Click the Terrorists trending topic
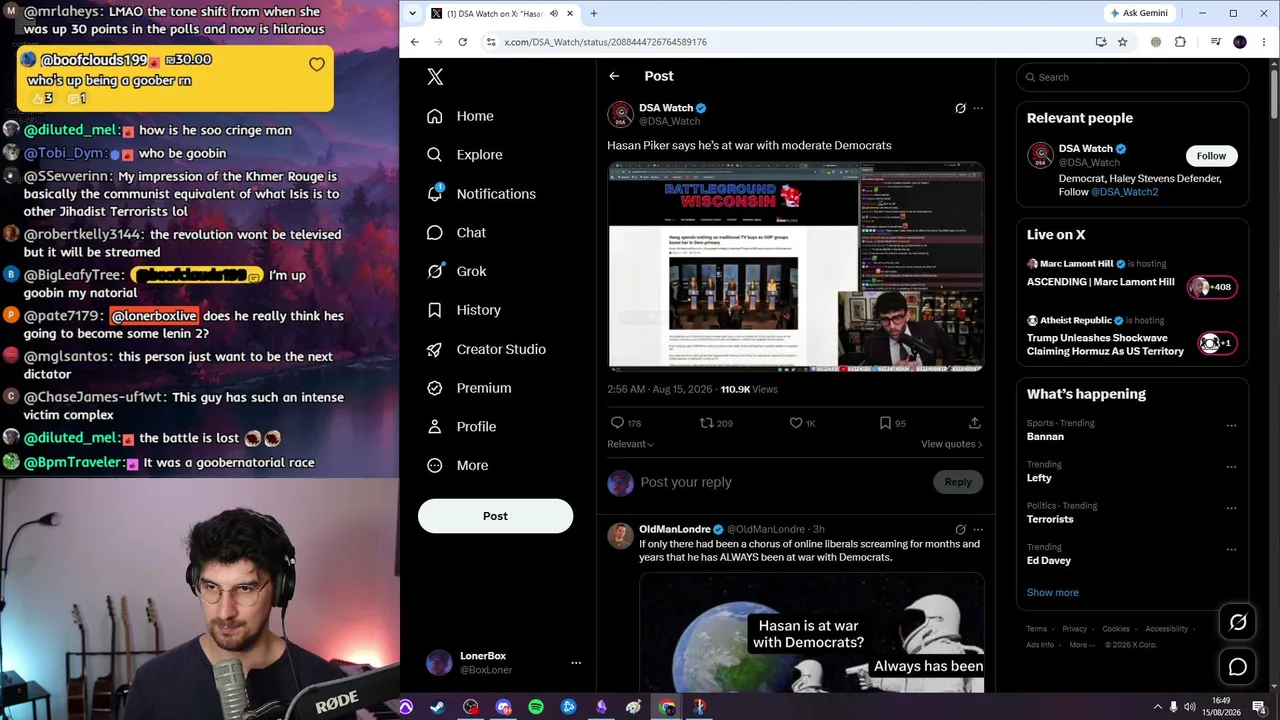The image size is (1280, 720). [1050, 519]
